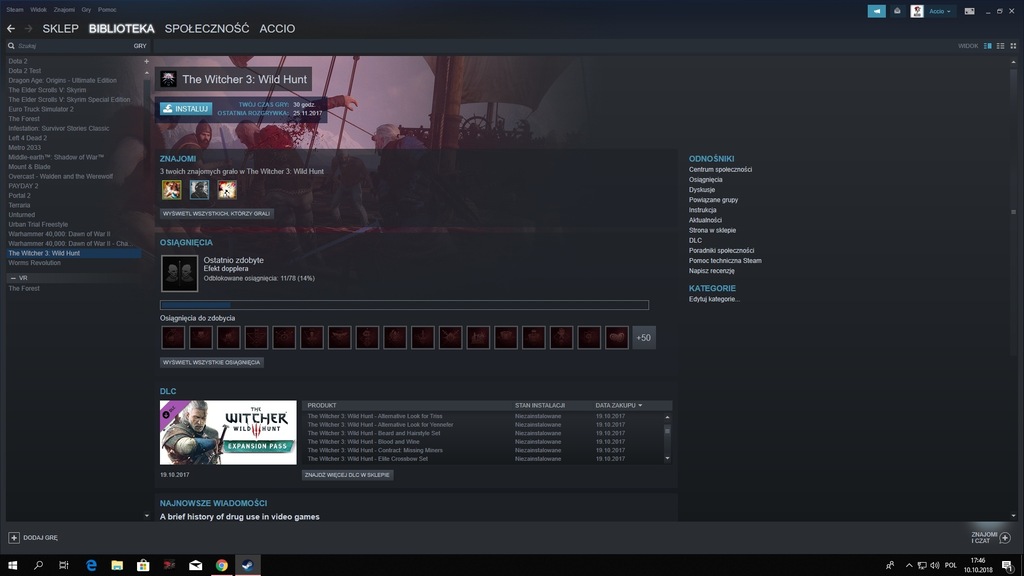Launch Microsoft Edge from taskbar
Screen dimensions: 1024x576
pos(91,566)
